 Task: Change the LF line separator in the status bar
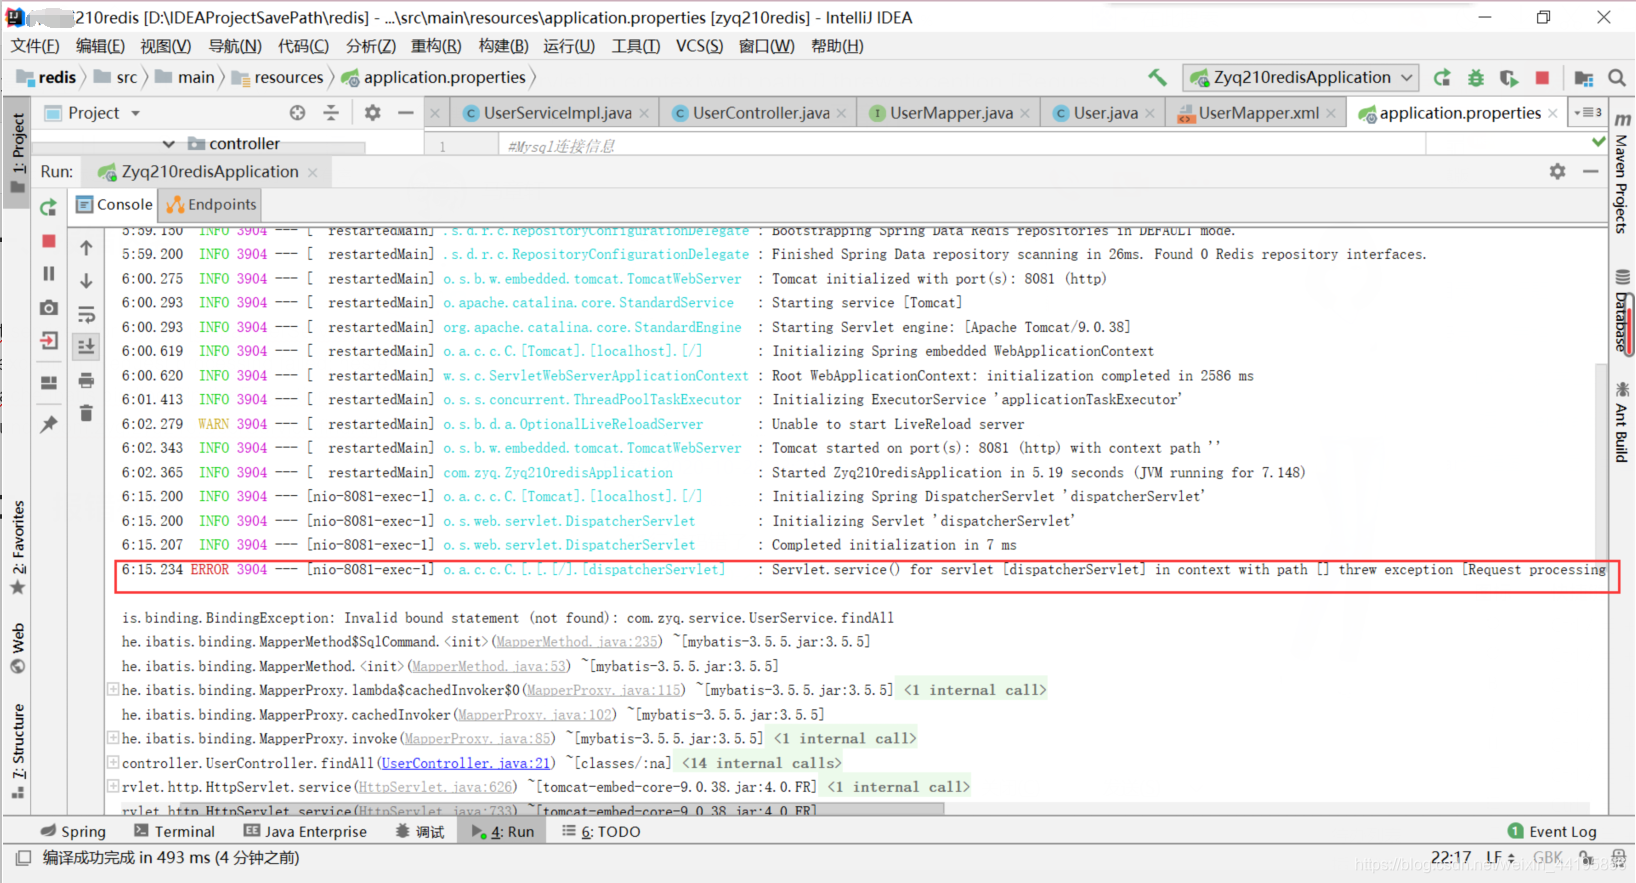point(1499,858)
